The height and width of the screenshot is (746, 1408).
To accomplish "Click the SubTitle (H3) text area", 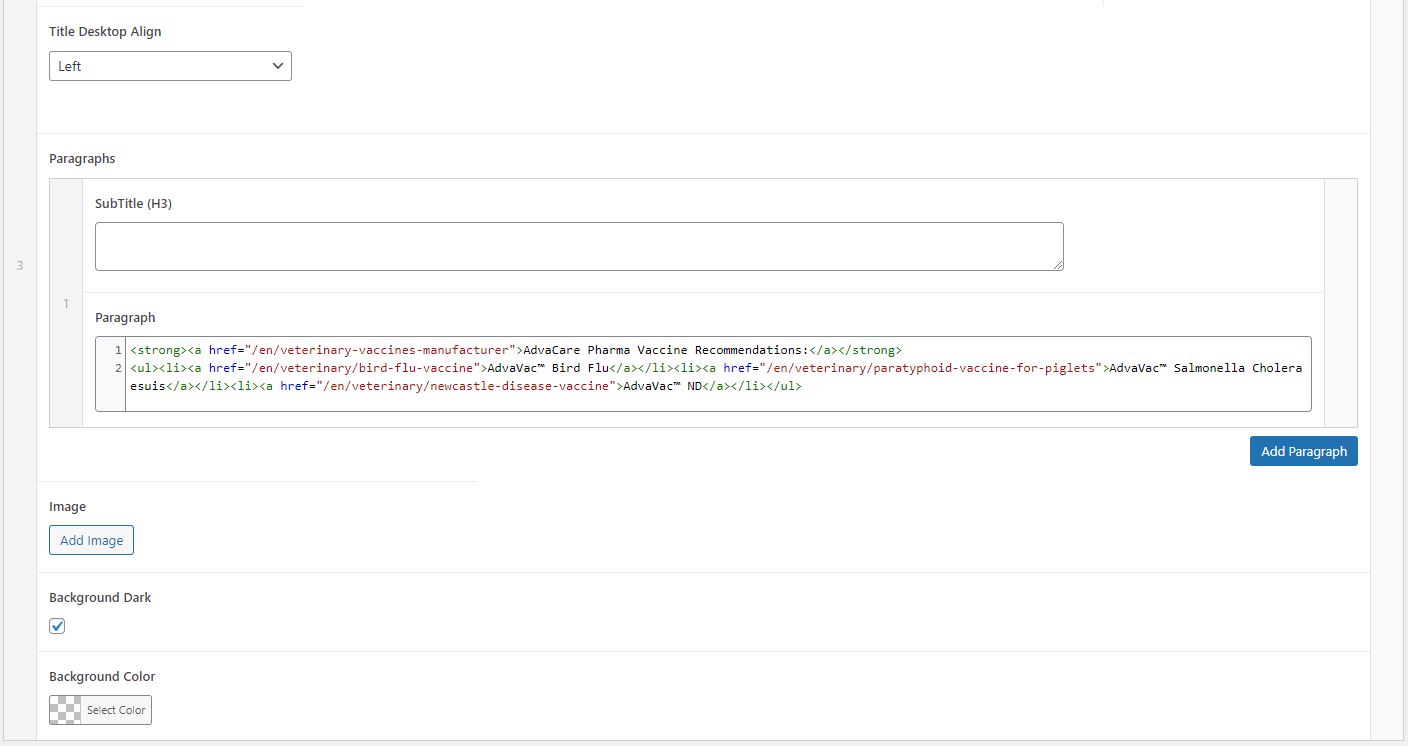I will click(579, 246).
